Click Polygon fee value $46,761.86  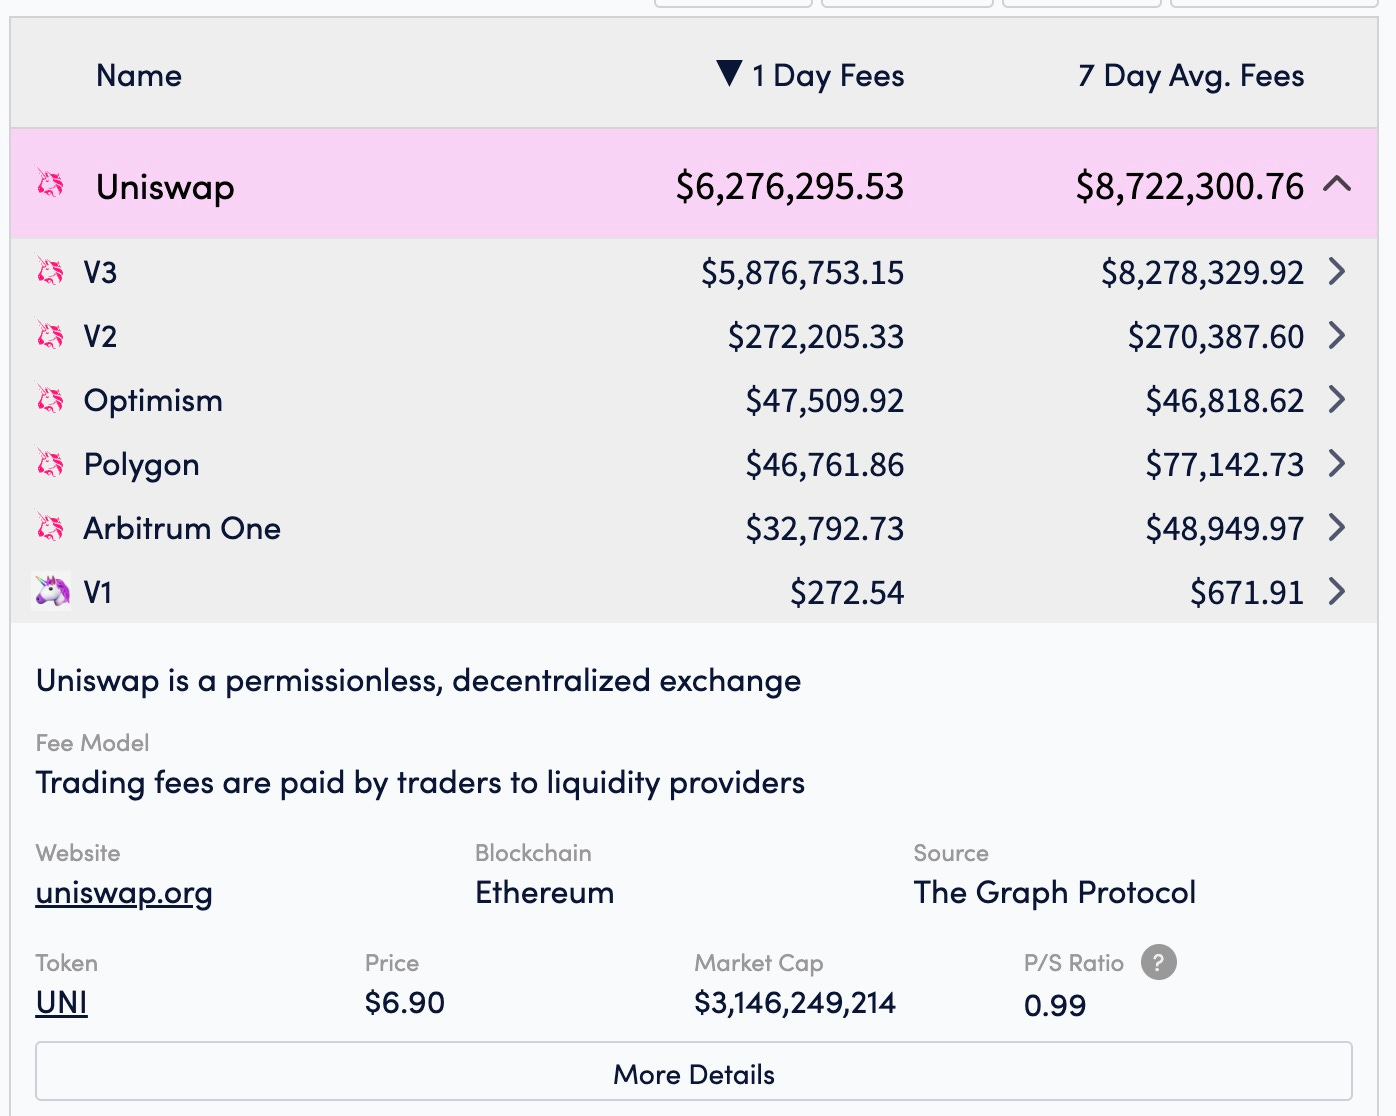[825, 465]
